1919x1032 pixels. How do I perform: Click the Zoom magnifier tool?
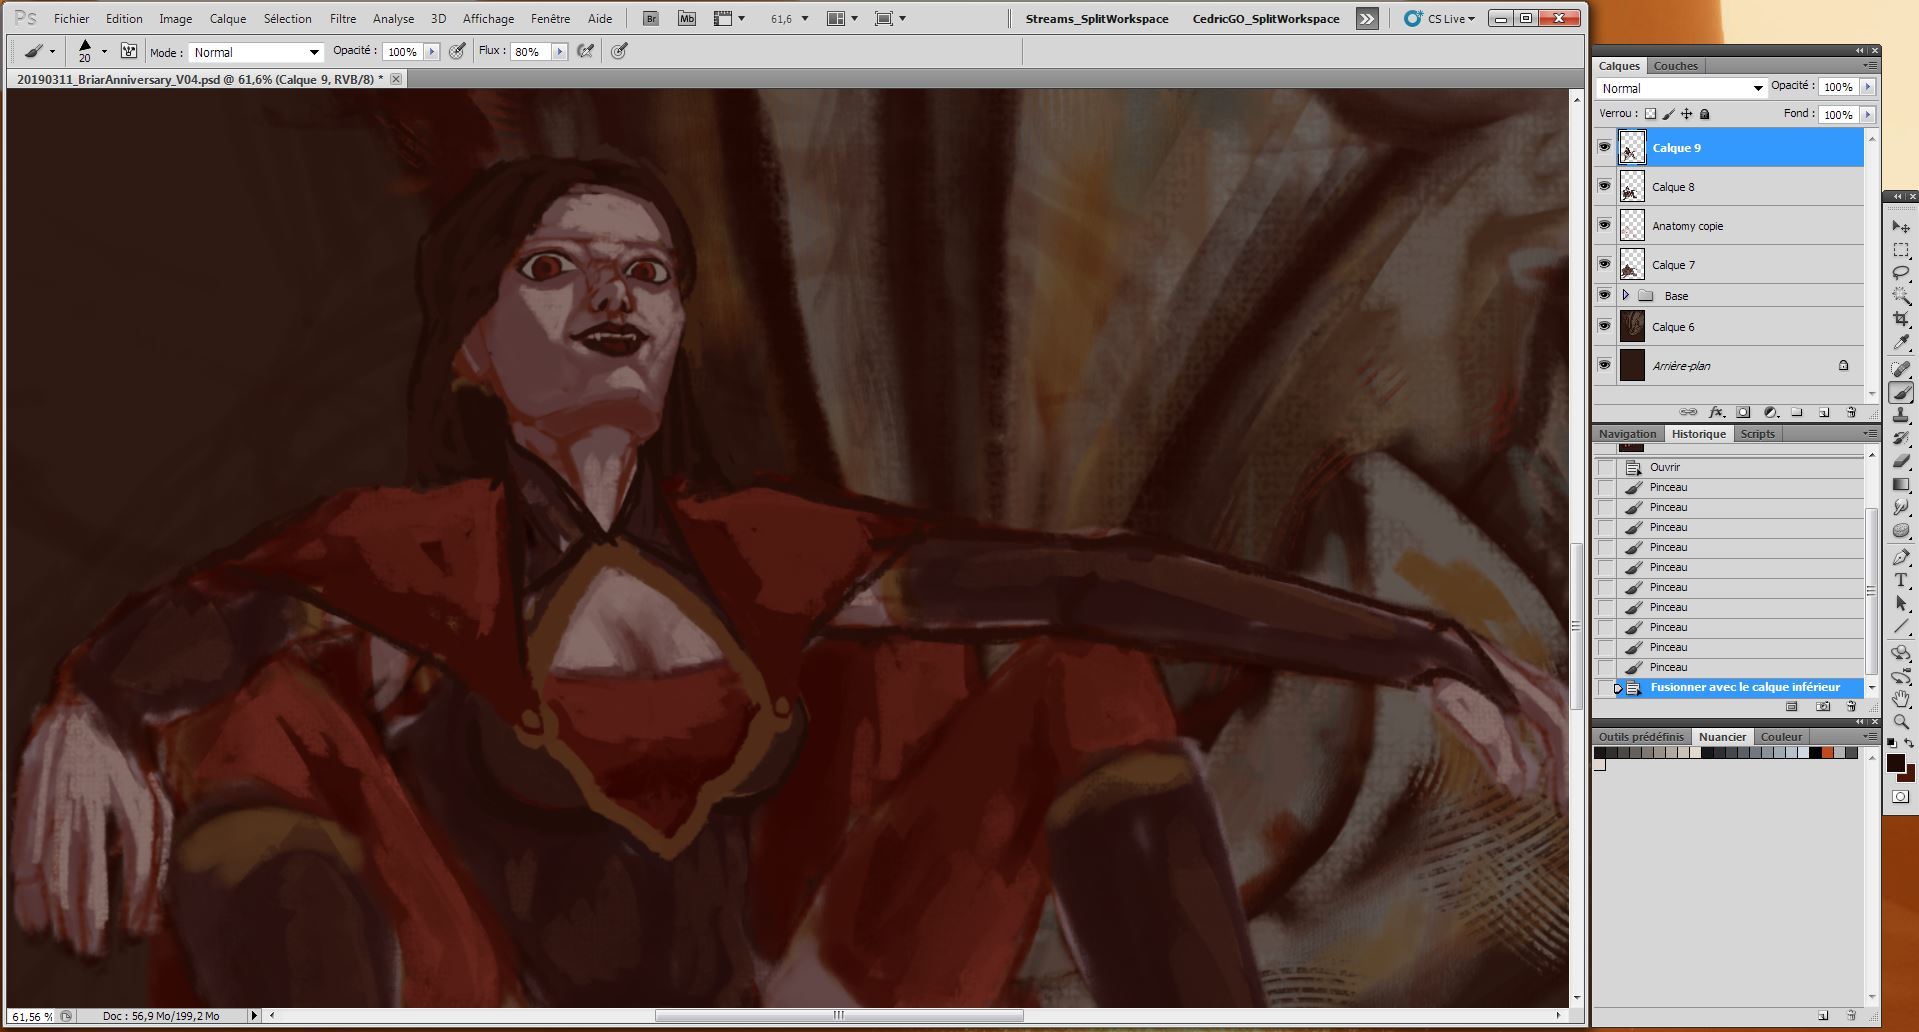[x=1901, y=722]
